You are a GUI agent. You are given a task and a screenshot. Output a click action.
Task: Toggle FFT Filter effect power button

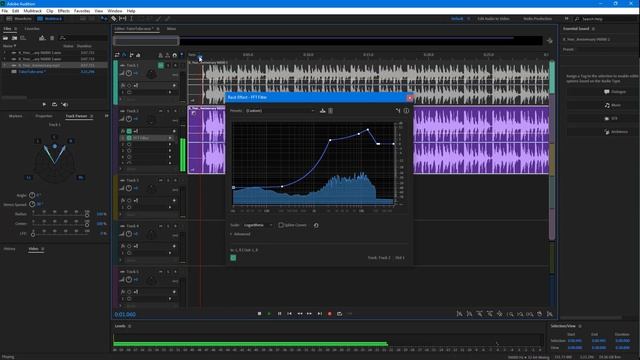point(233,258)
